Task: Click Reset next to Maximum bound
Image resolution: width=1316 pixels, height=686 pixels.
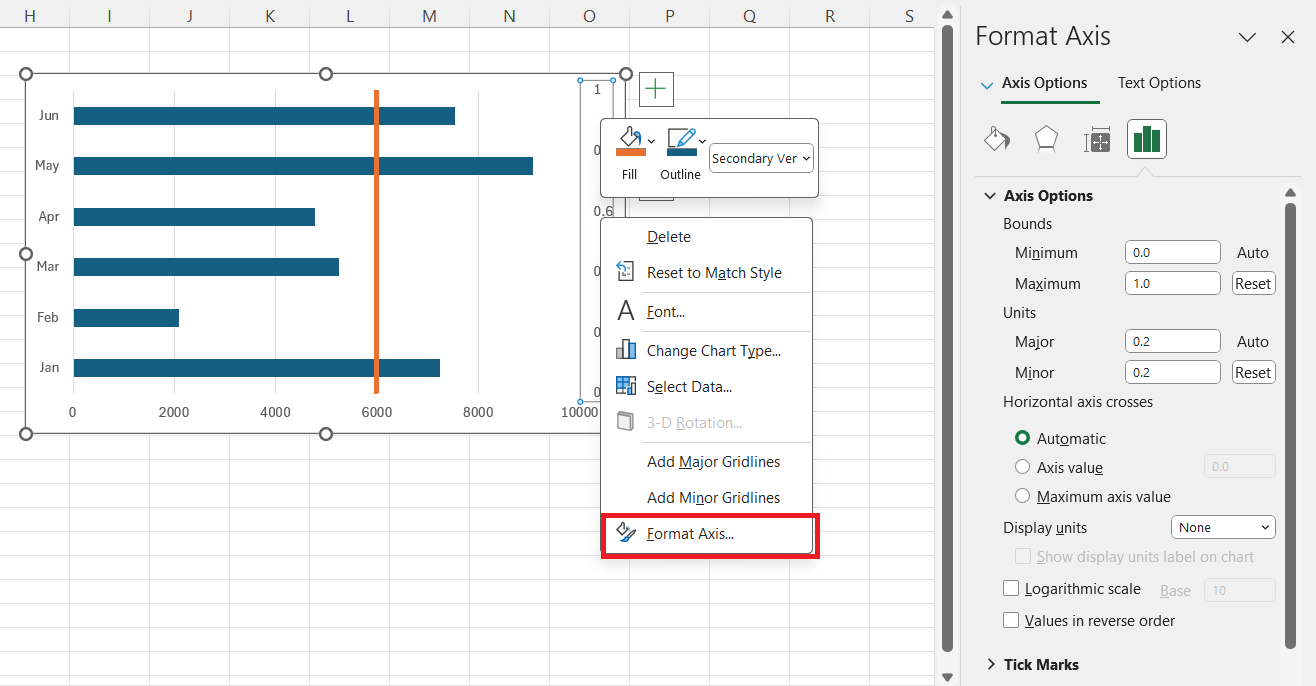Action: coord(1253,283)
